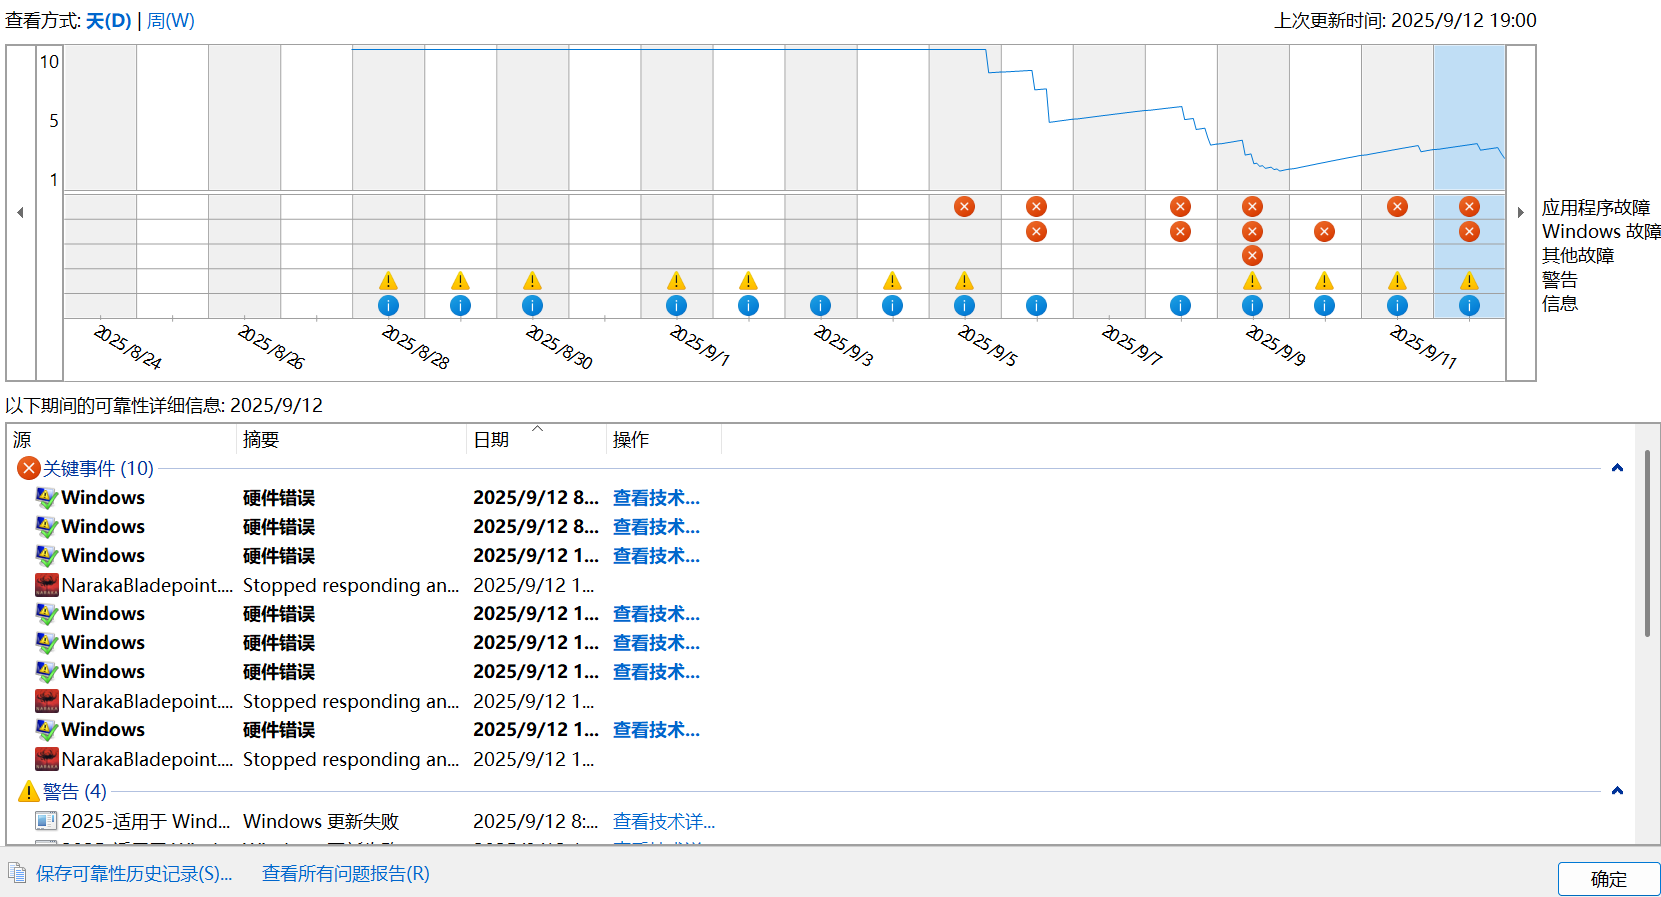Click warning triangle icon for 2025/8/30

coord(532,281)
